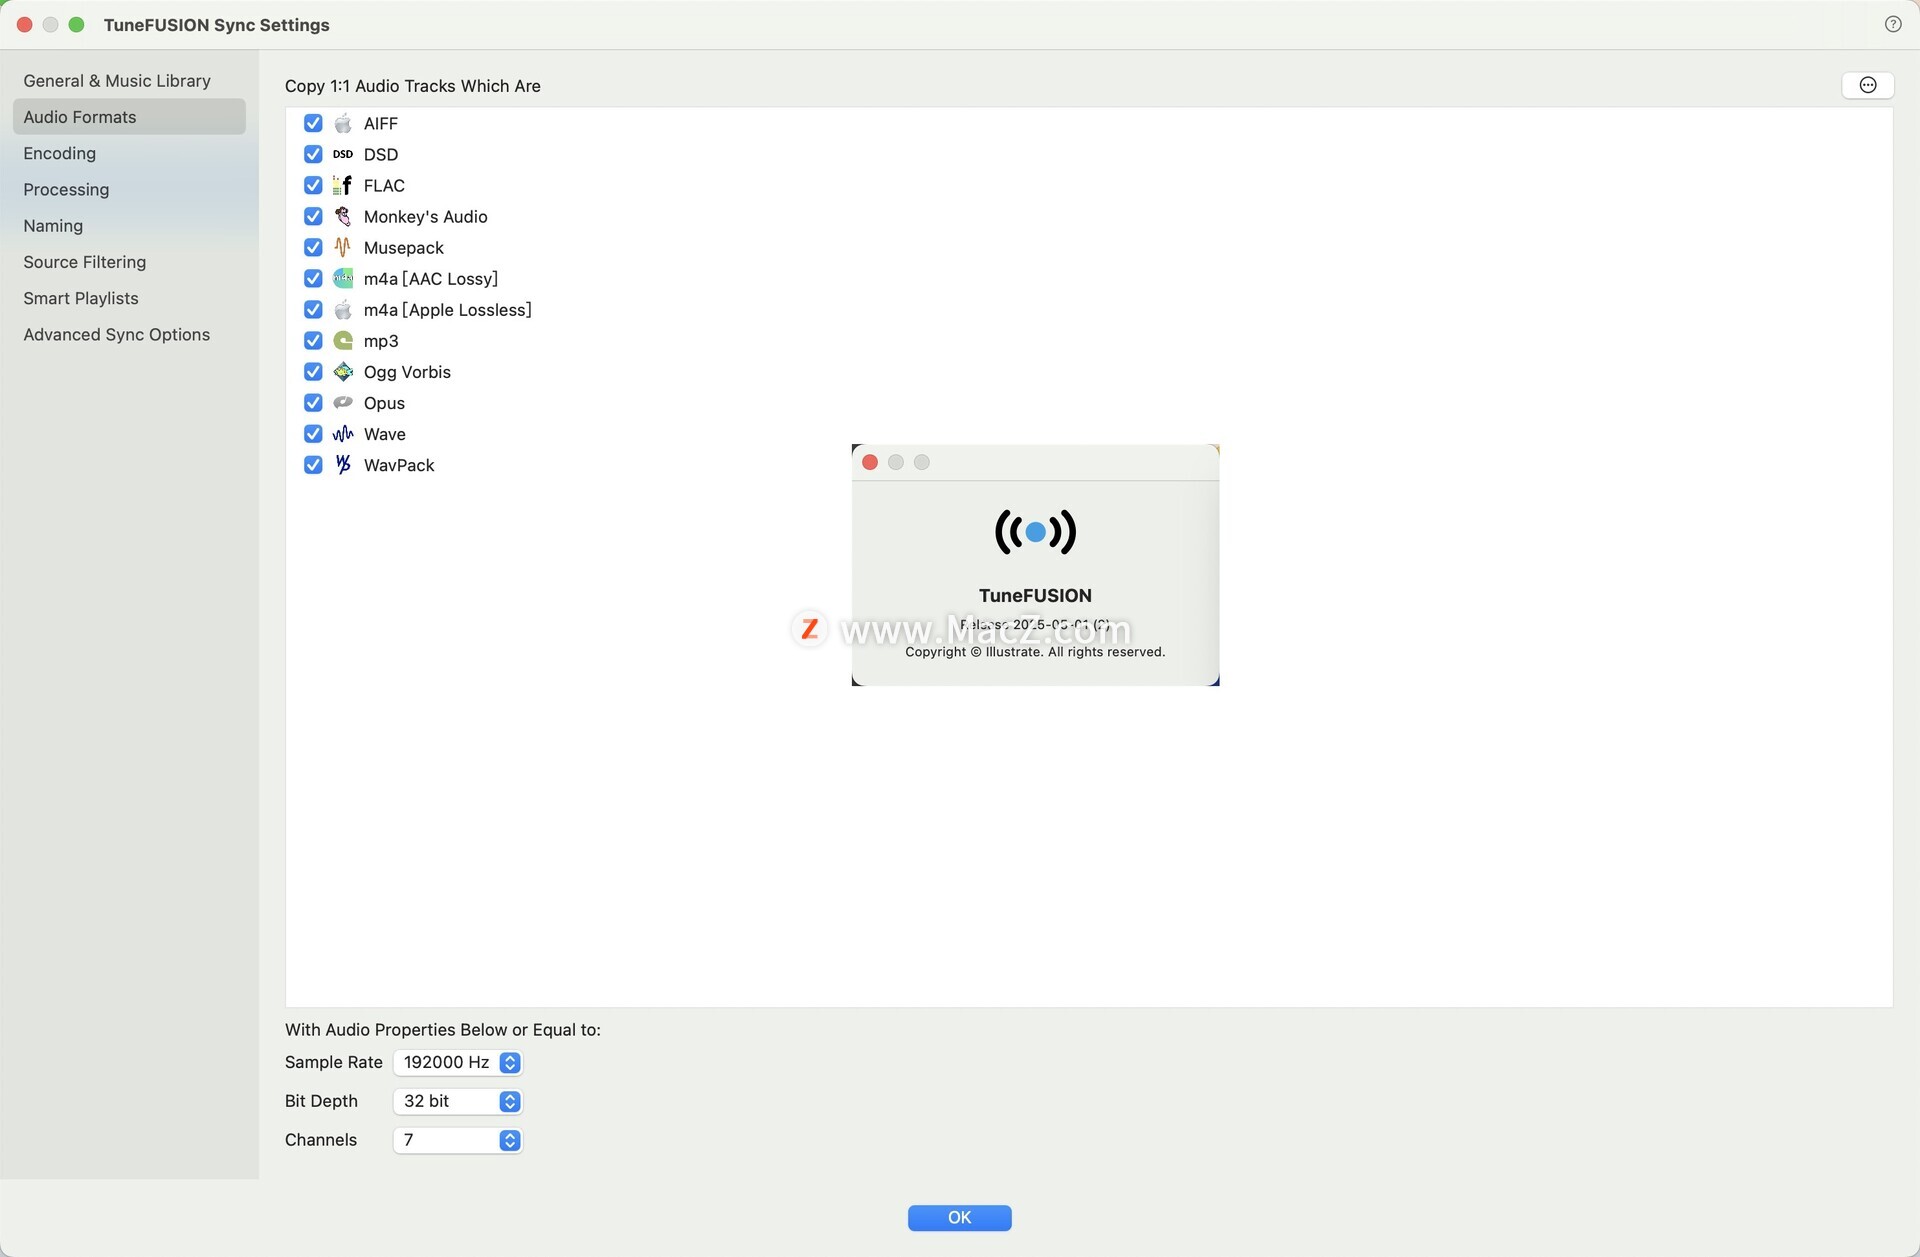Uncheck the FLAC checkbox

point(313,185)
